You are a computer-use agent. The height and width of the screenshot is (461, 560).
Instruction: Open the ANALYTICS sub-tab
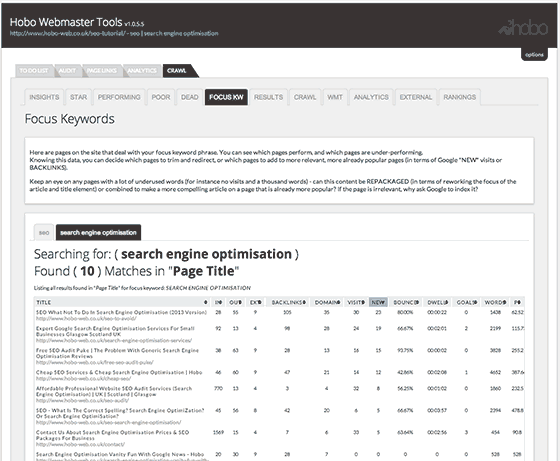pyautogui.click(x=371, y=97)
